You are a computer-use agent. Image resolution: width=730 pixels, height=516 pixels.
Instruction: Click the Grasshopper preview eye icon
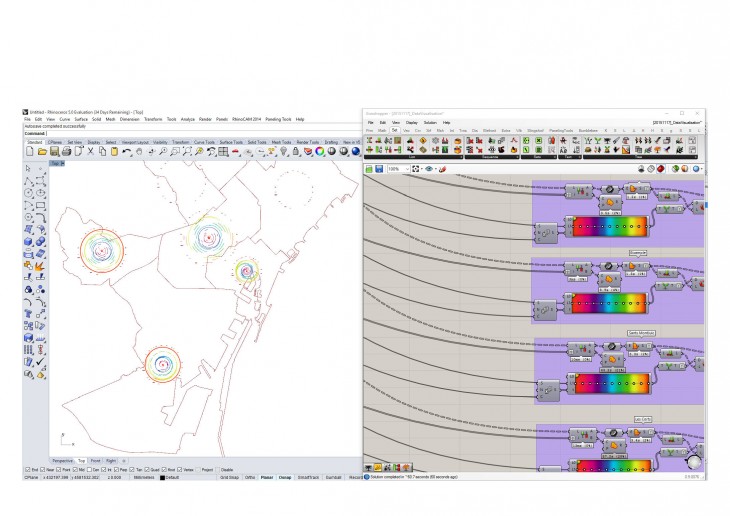(x=429, y=169)
